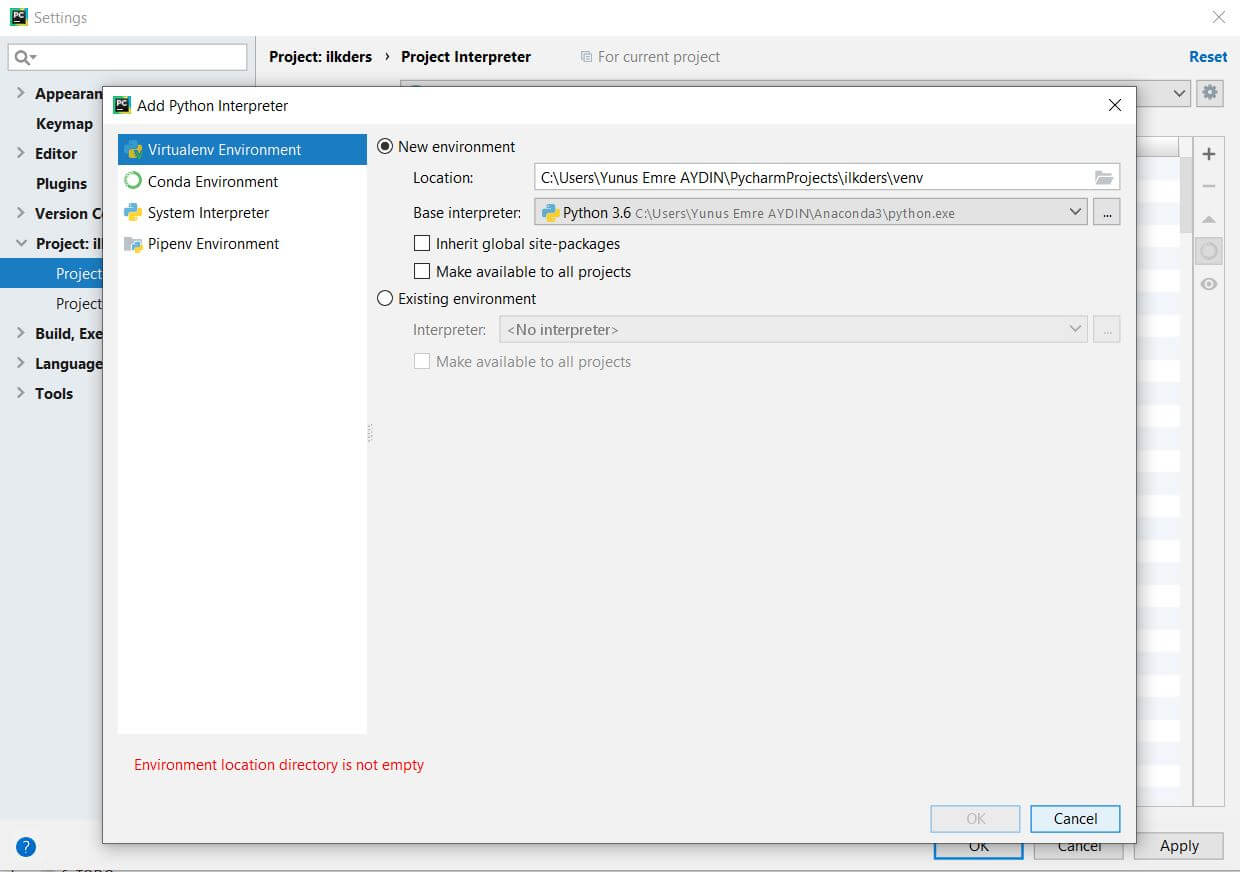
Task: Click the Pipenv Environment folder icon
Action: [133, 243]
